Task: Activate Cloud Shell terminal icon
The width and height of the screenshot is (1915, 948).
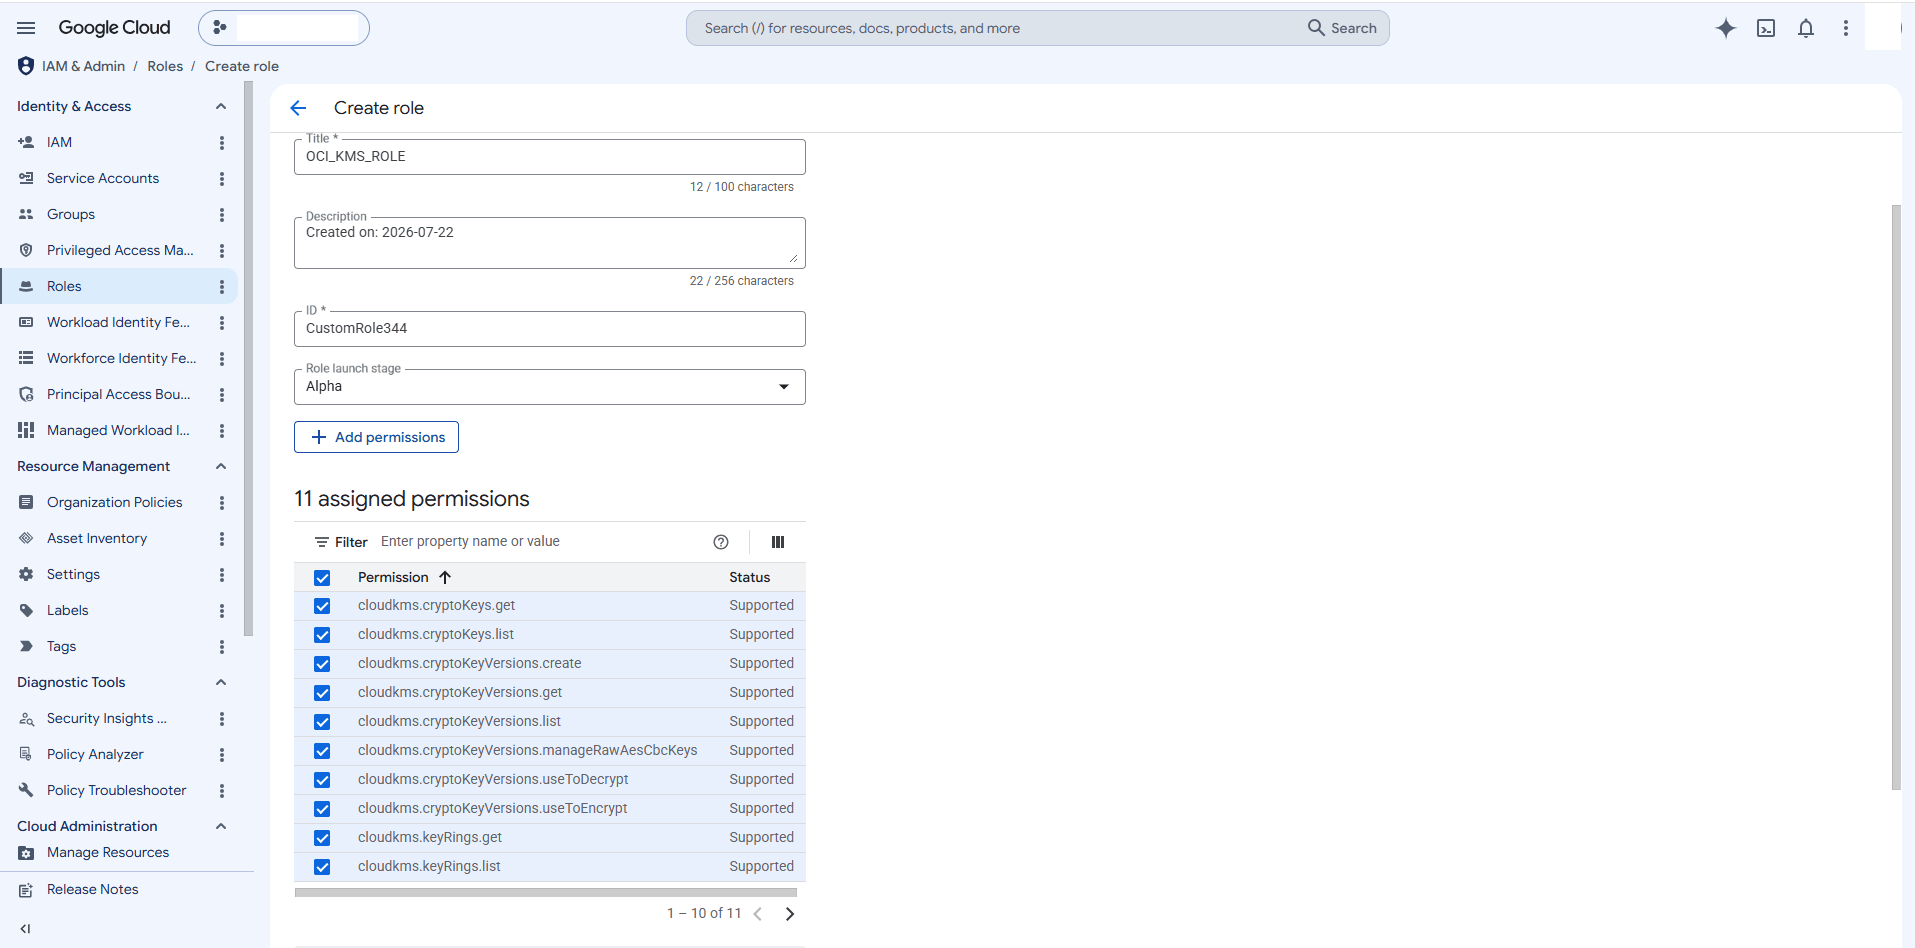Action: (1766, 28)
